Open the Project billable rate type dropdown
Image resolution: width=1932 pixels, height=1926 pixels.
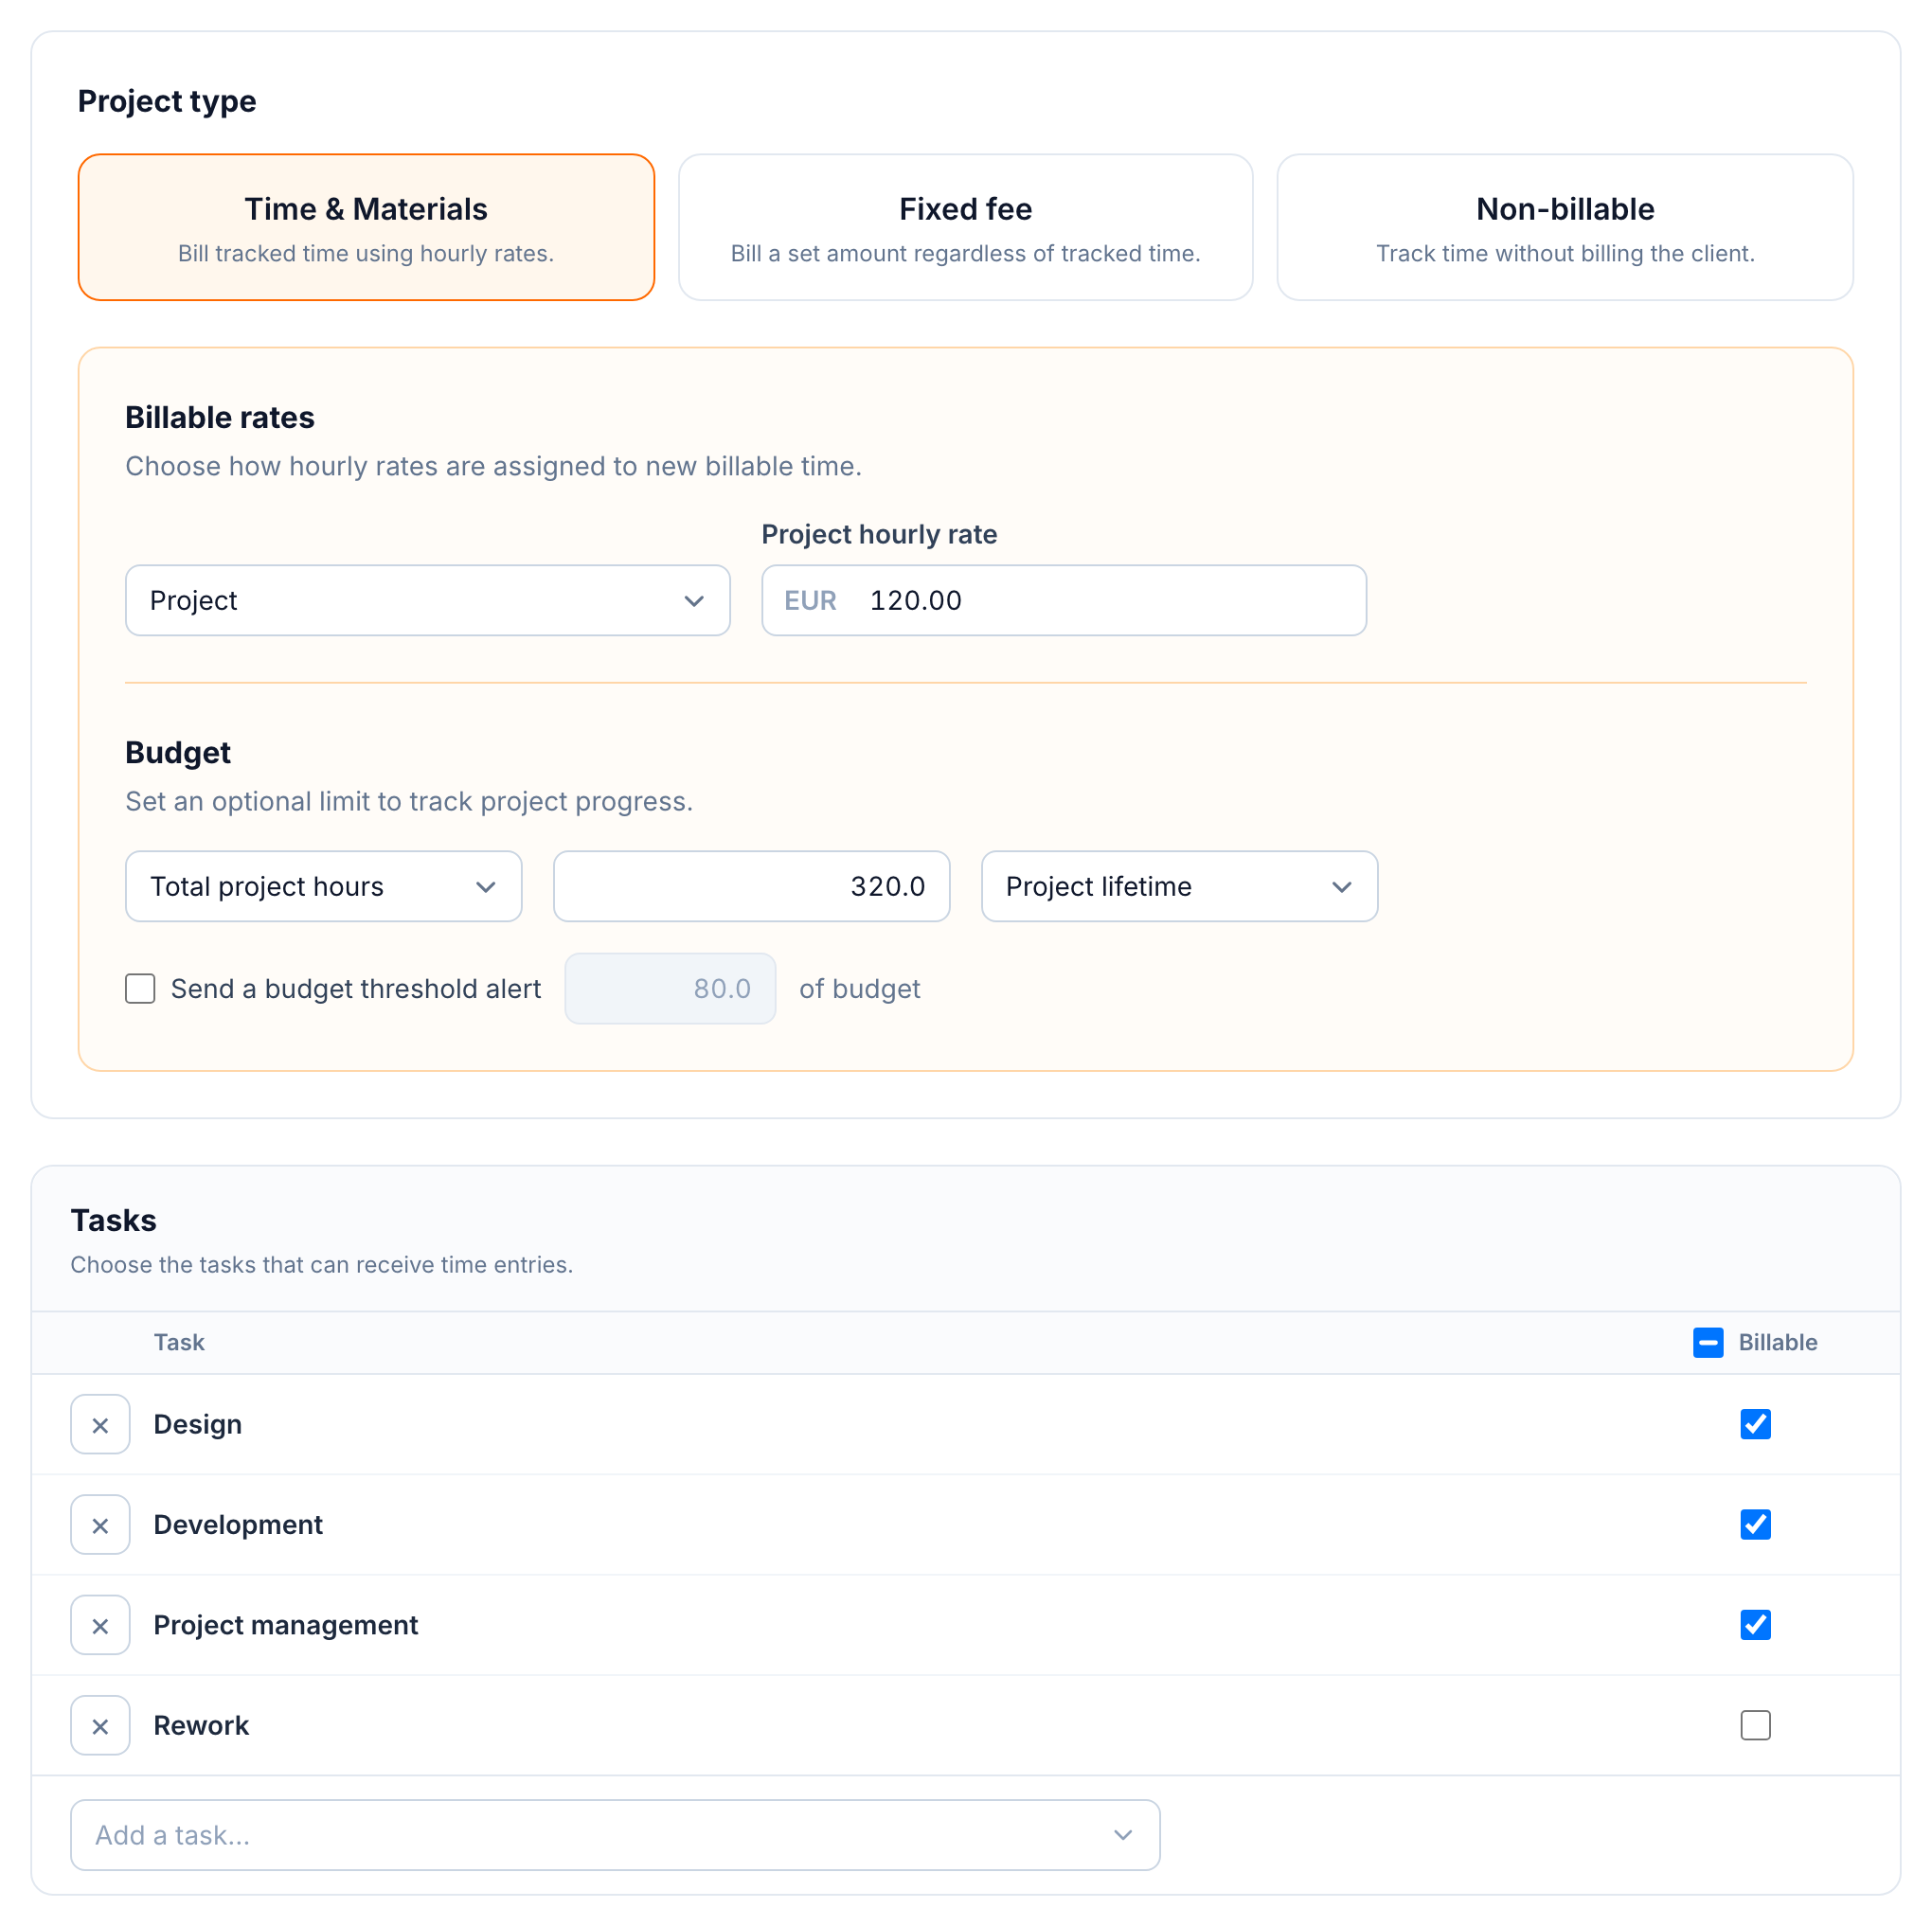click(x=428, y=600)
